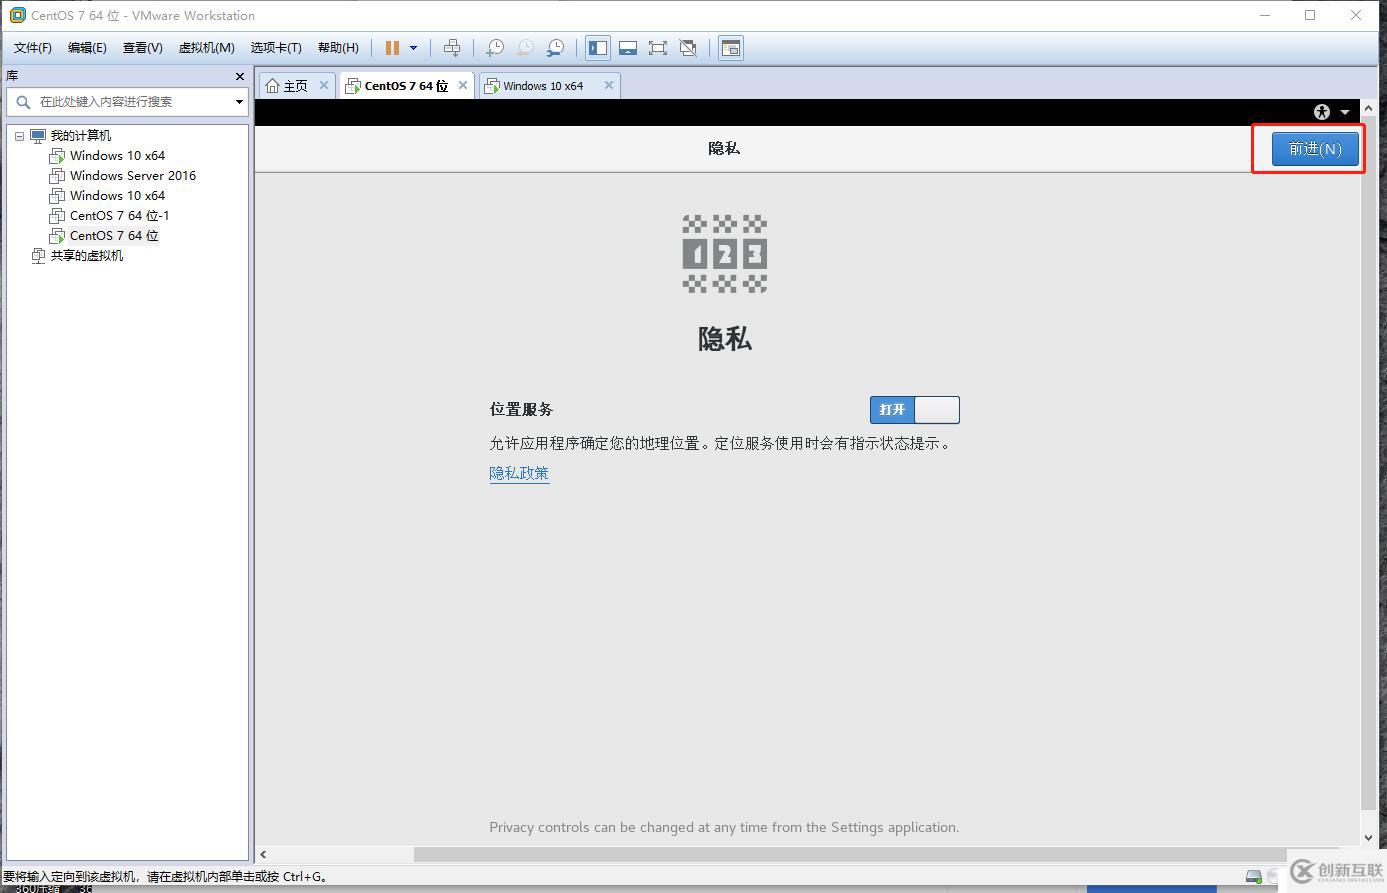Select 我的计算机 in the library tree
This screenshot has width=1387, height=893.
(x=81, y=136)
